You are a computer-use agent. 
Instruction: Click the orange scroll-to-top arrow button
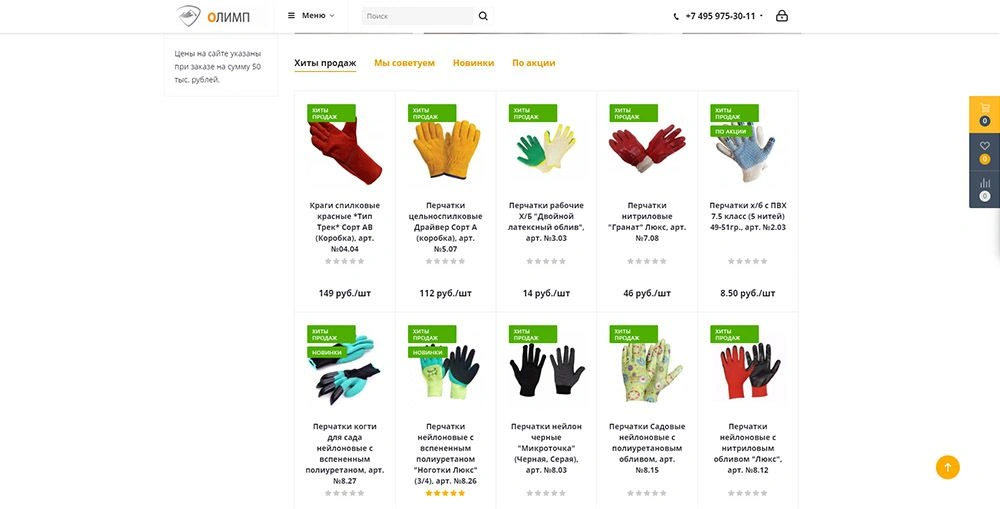947,467
